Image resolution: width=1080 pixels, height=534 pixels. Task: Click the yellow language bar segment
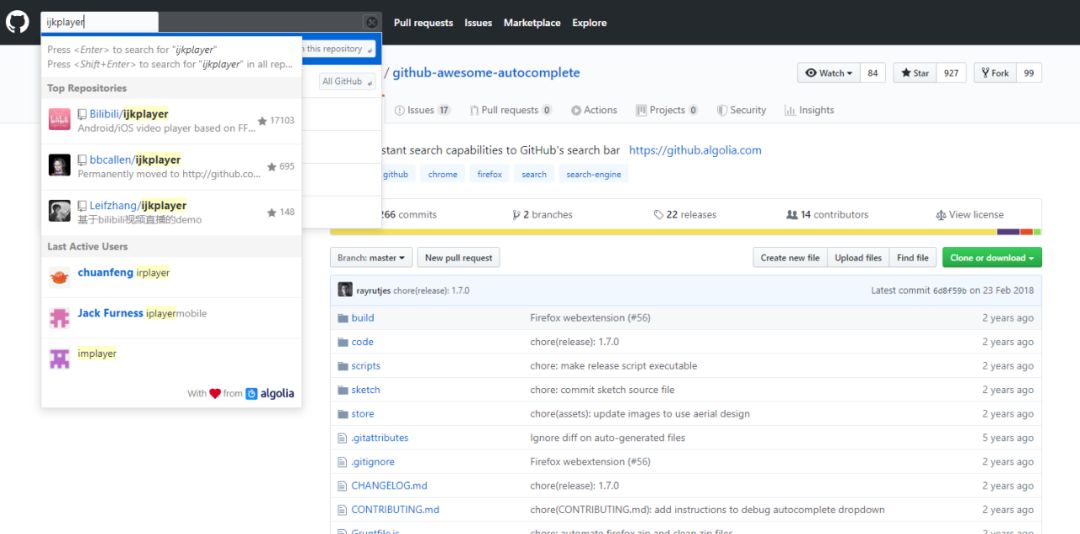pyautogui.click(x=663, y=232)
